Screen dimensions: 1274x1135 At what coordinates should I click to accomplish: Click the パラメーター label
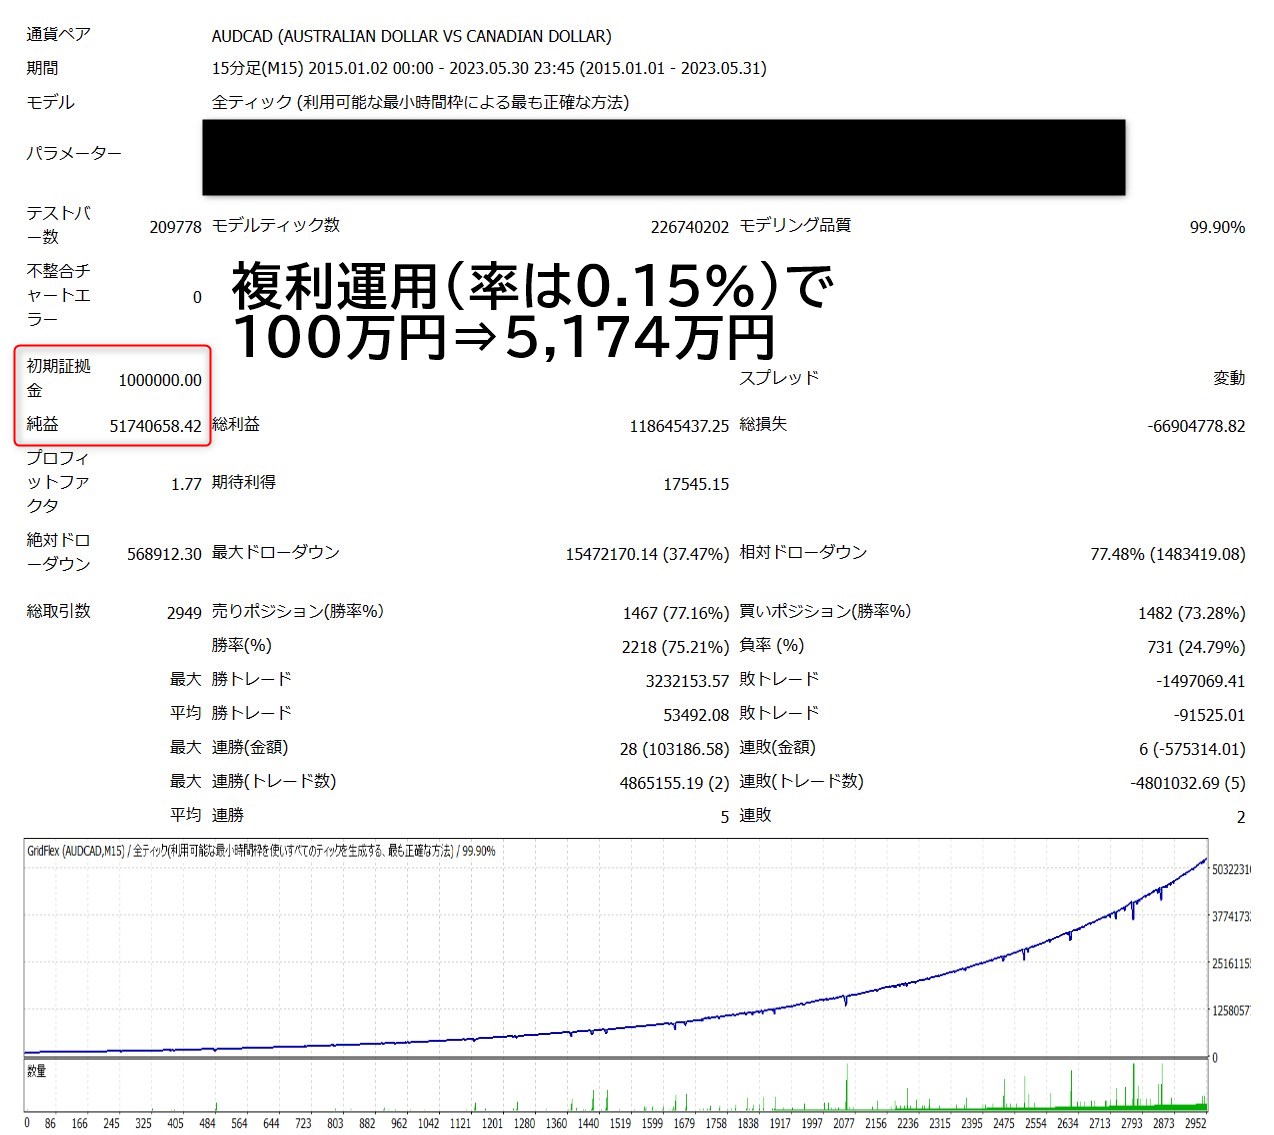click(x=74, y=153)
